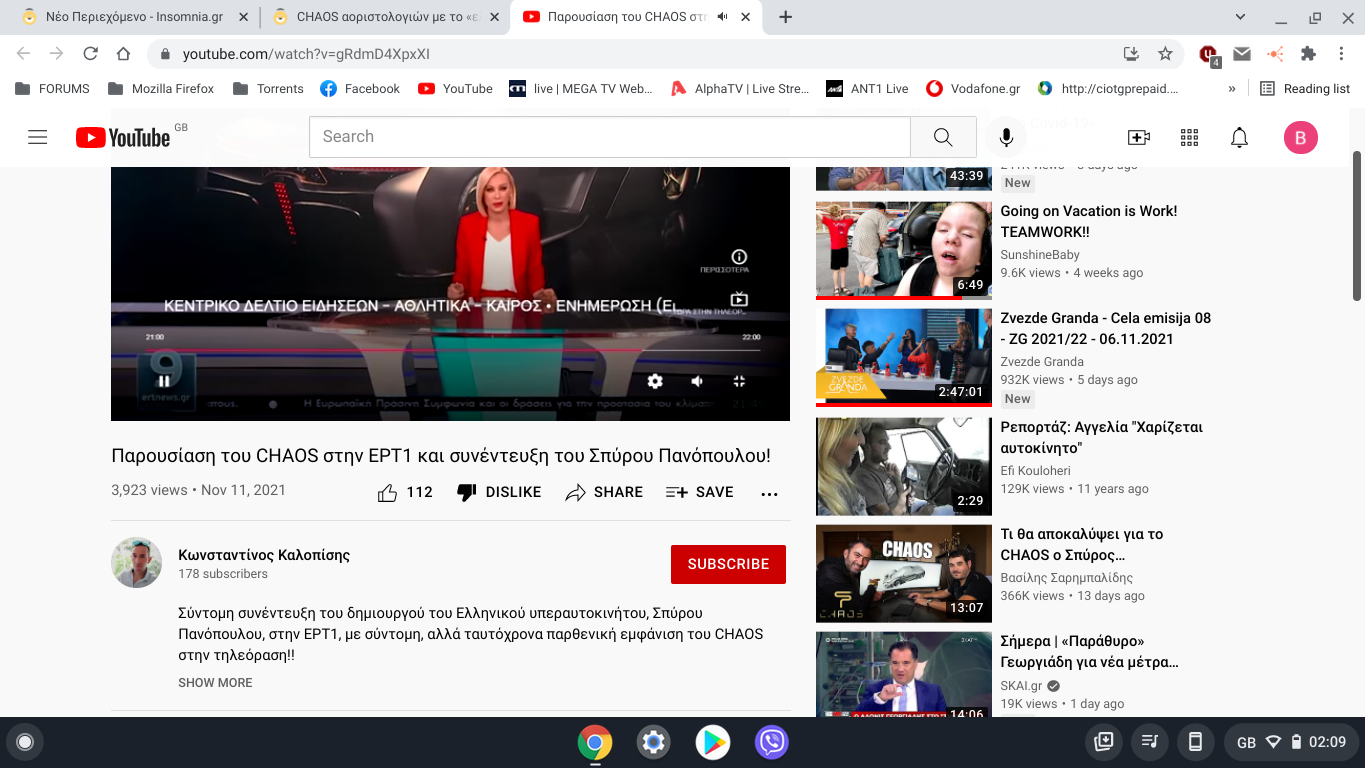Open Facebook bookmark
Viewport: 1365px width, 768px height.
pos(360,89)
